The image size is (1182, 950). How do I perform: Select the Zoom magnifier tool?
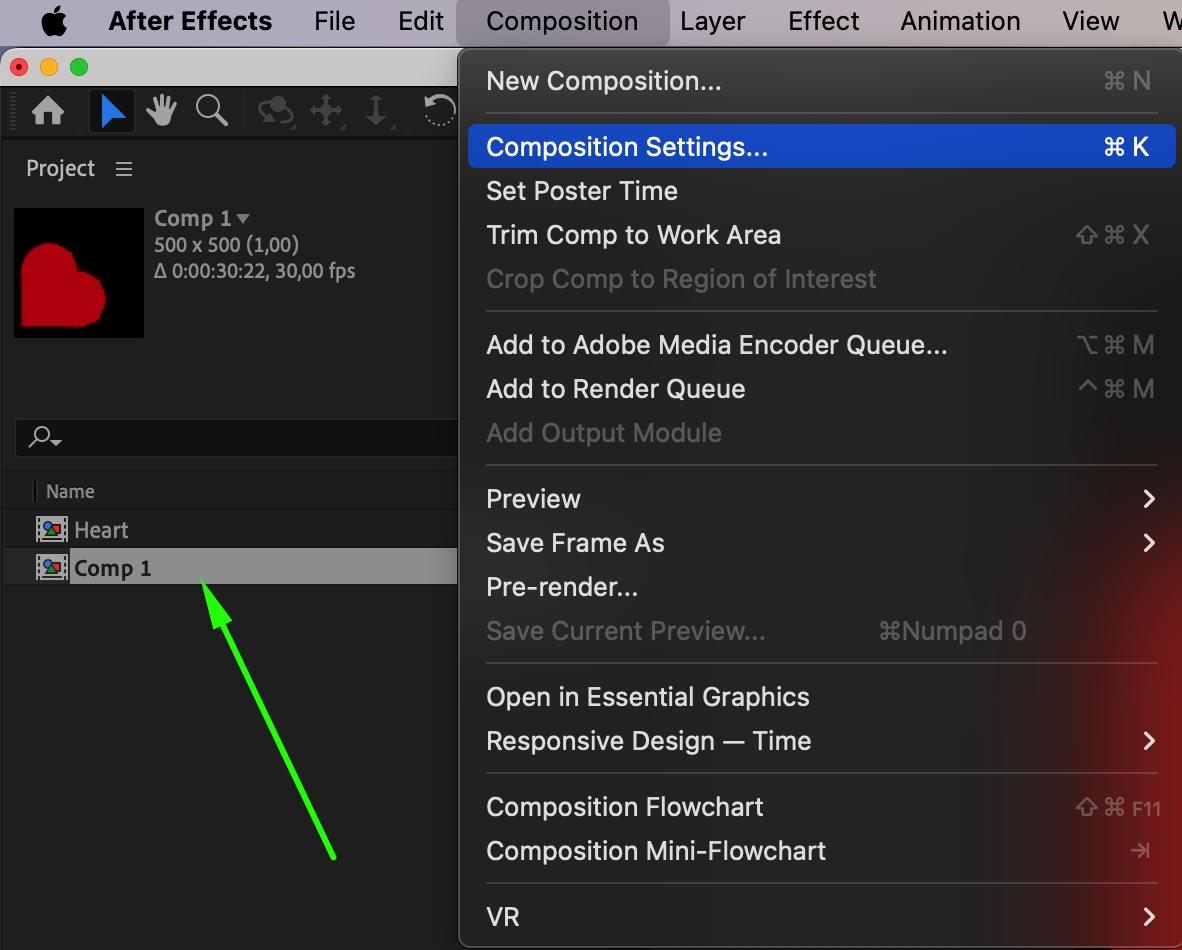click(x=212, y=112)
